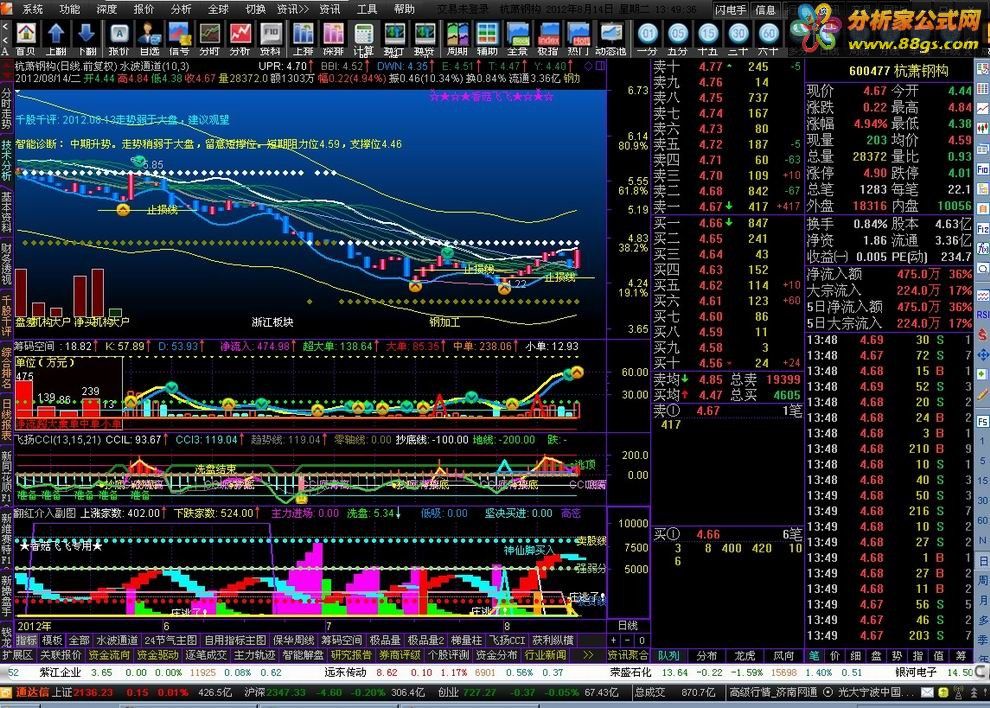Image resolution: width=990 pixels, height=708 pixels.
Task: Select the 30 三十 thirty-minute period icon
Action: 738,39
